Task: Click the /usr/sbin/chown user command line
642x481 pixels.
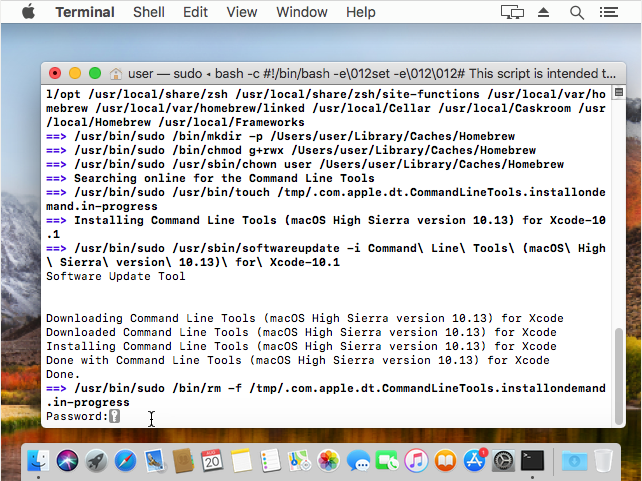Action: 305,164
